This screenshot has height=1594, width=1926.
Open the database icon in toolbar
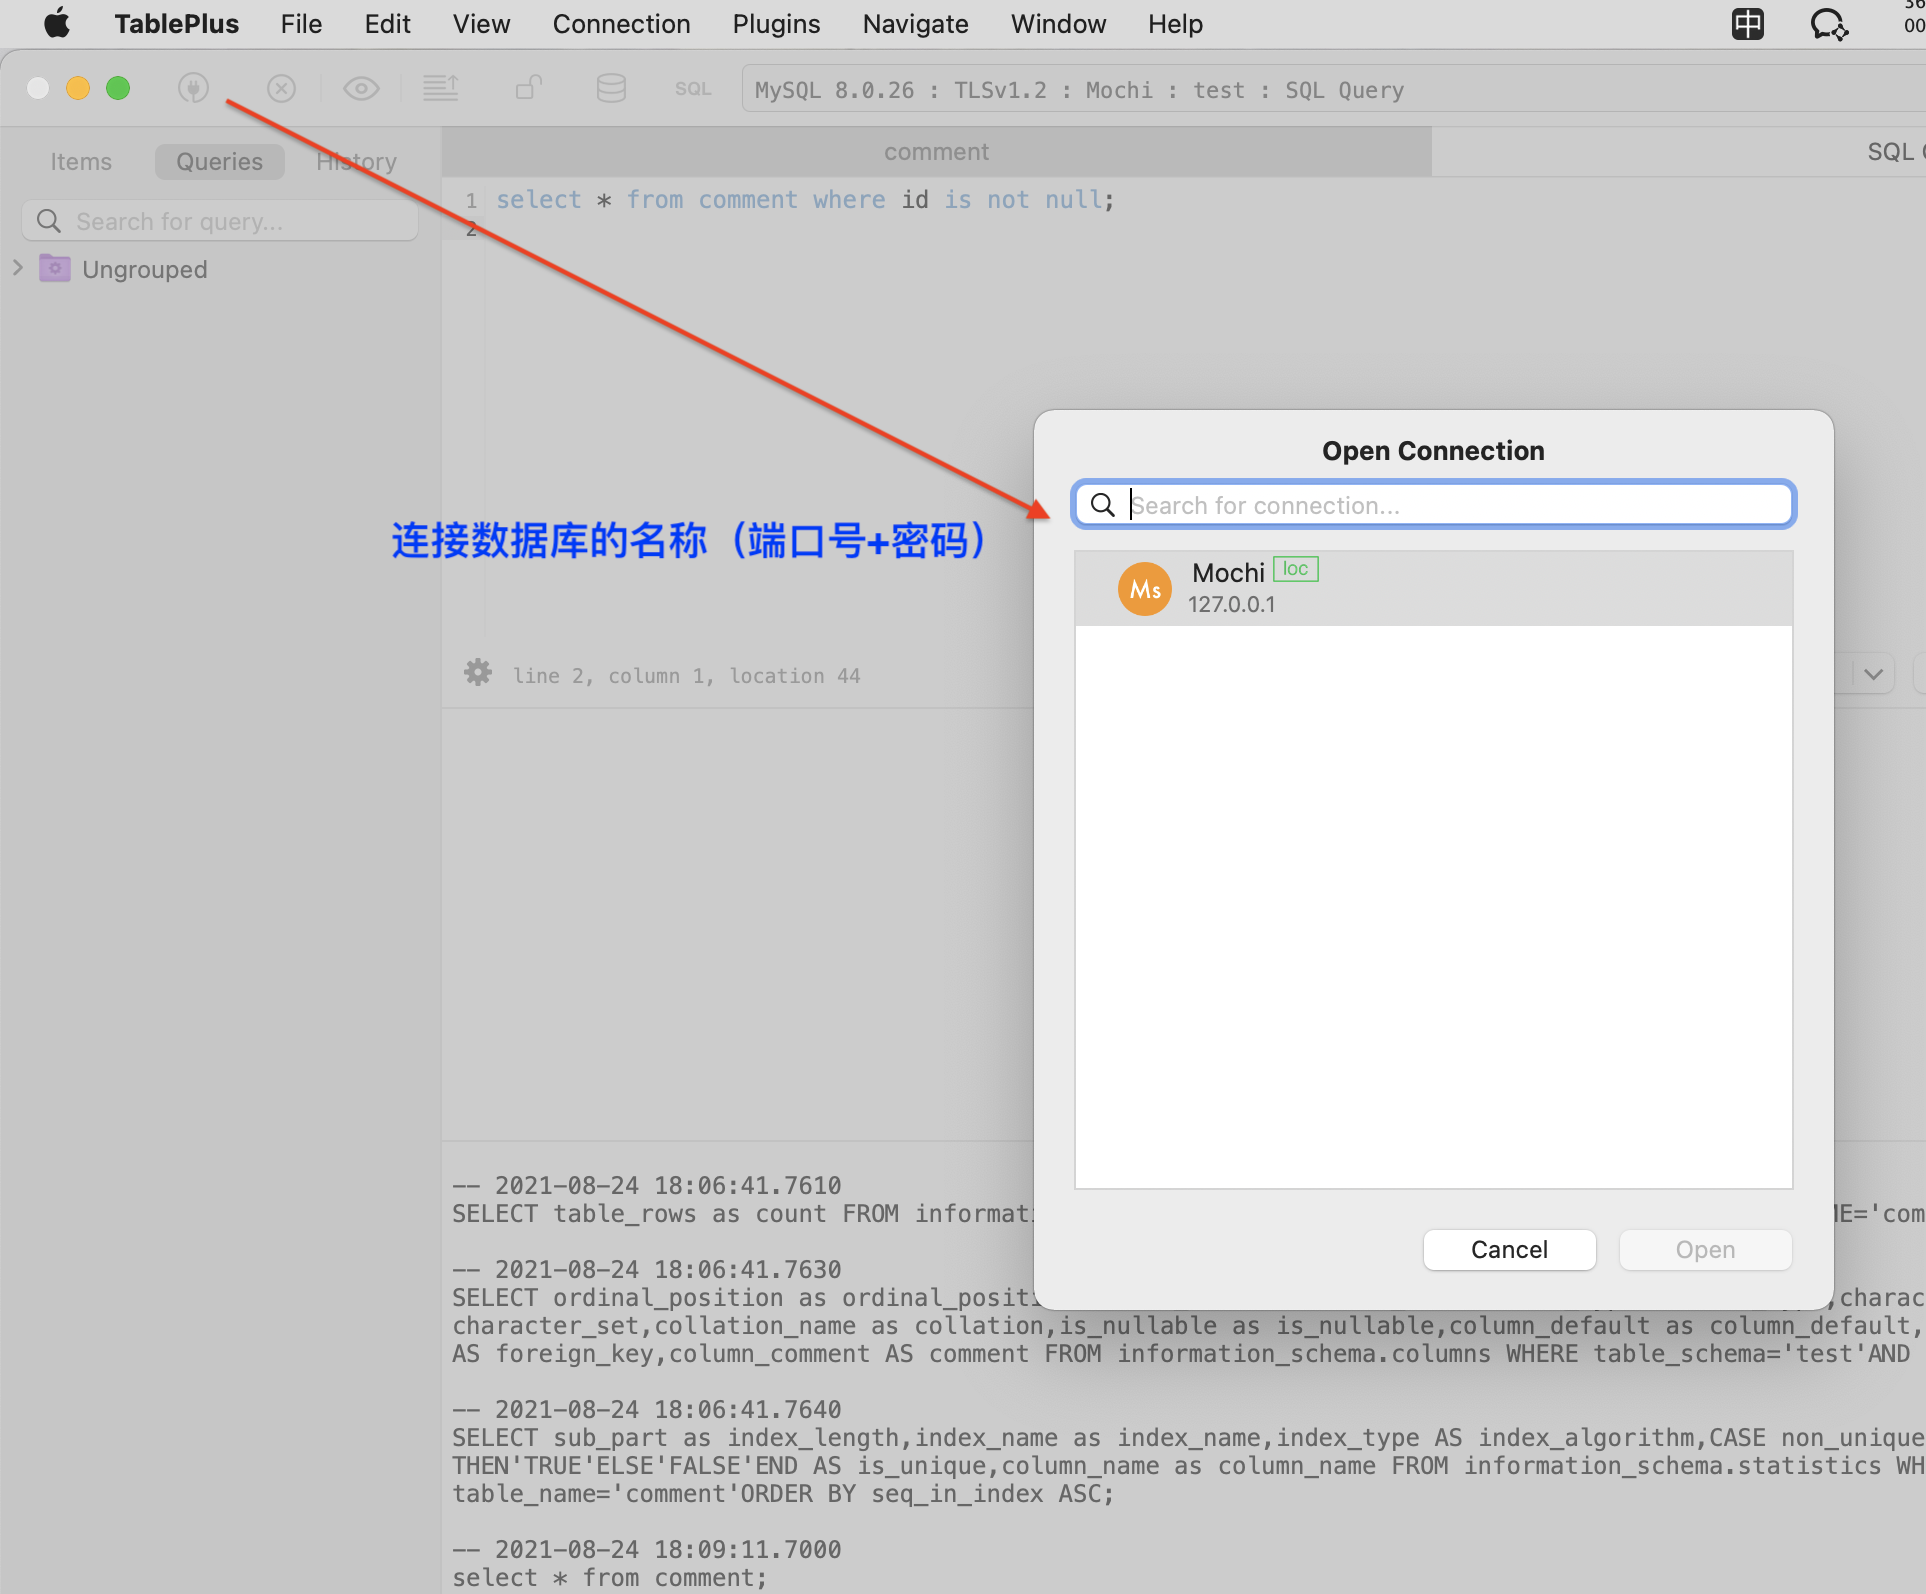click(x=611, y=88)
